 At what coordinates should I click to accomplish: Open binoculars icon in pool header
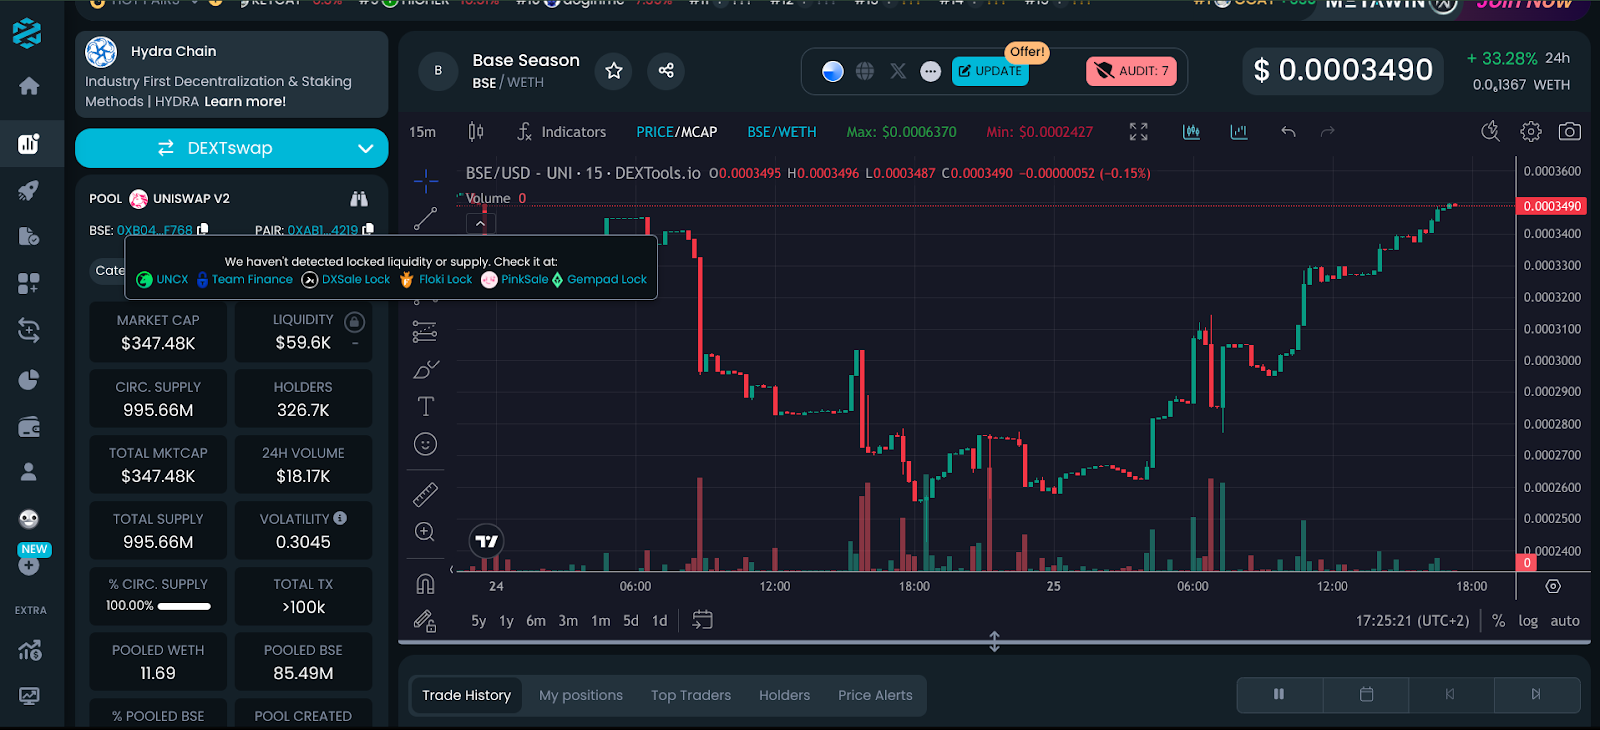pos(359,199)
